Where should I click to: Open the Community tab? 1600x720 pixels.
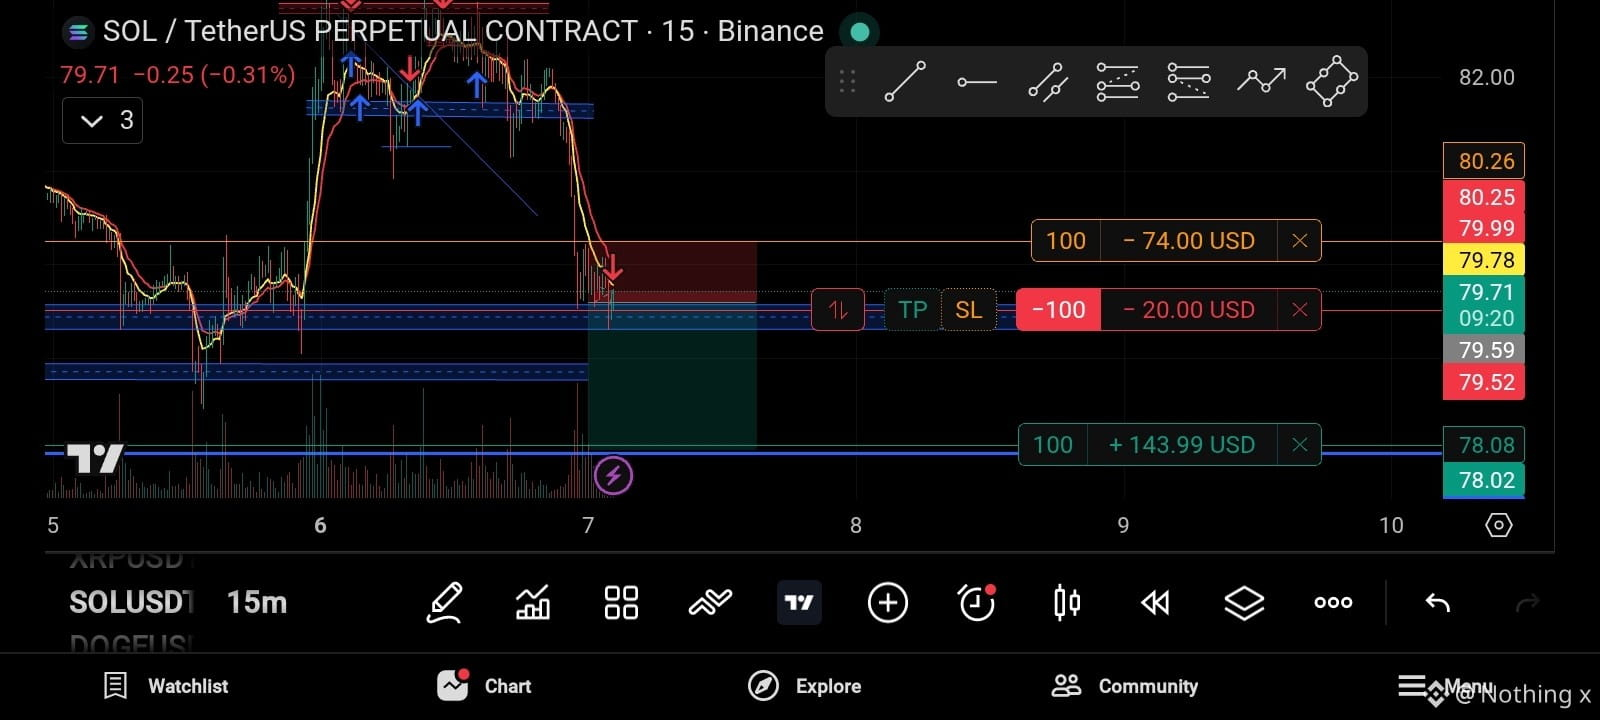1125,686
